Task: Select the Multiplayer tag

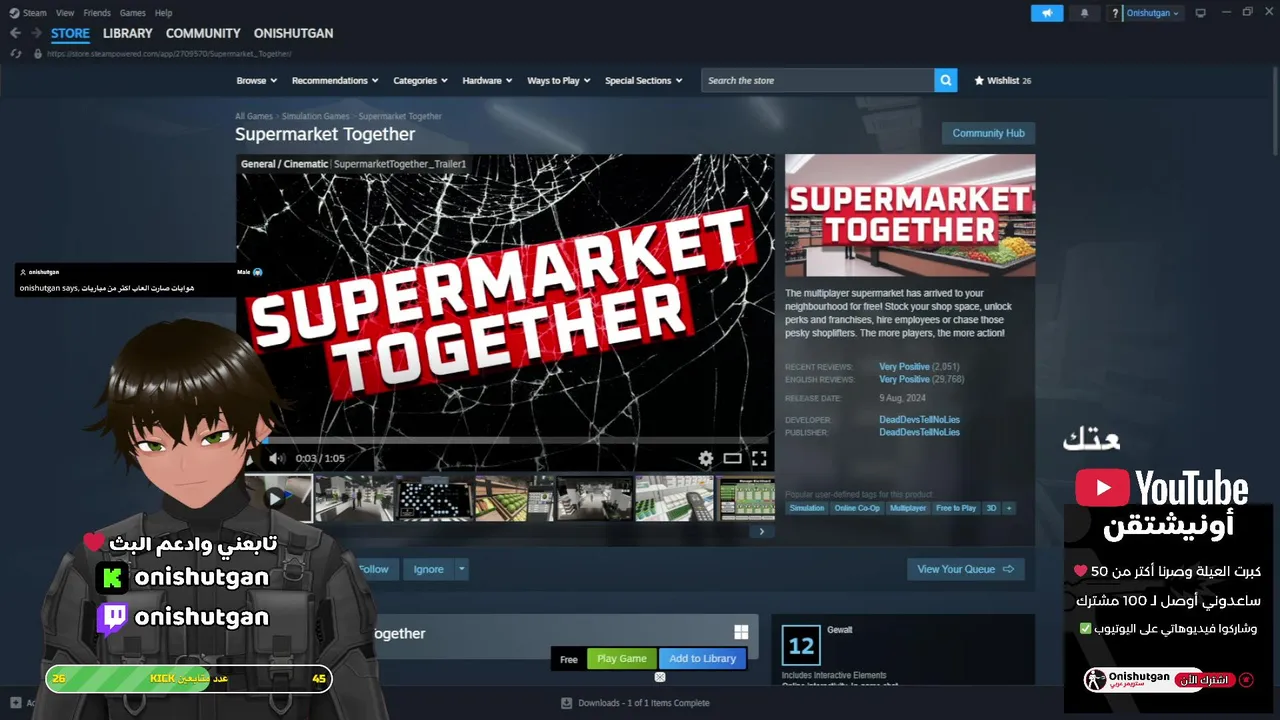Action: (908, 508)
